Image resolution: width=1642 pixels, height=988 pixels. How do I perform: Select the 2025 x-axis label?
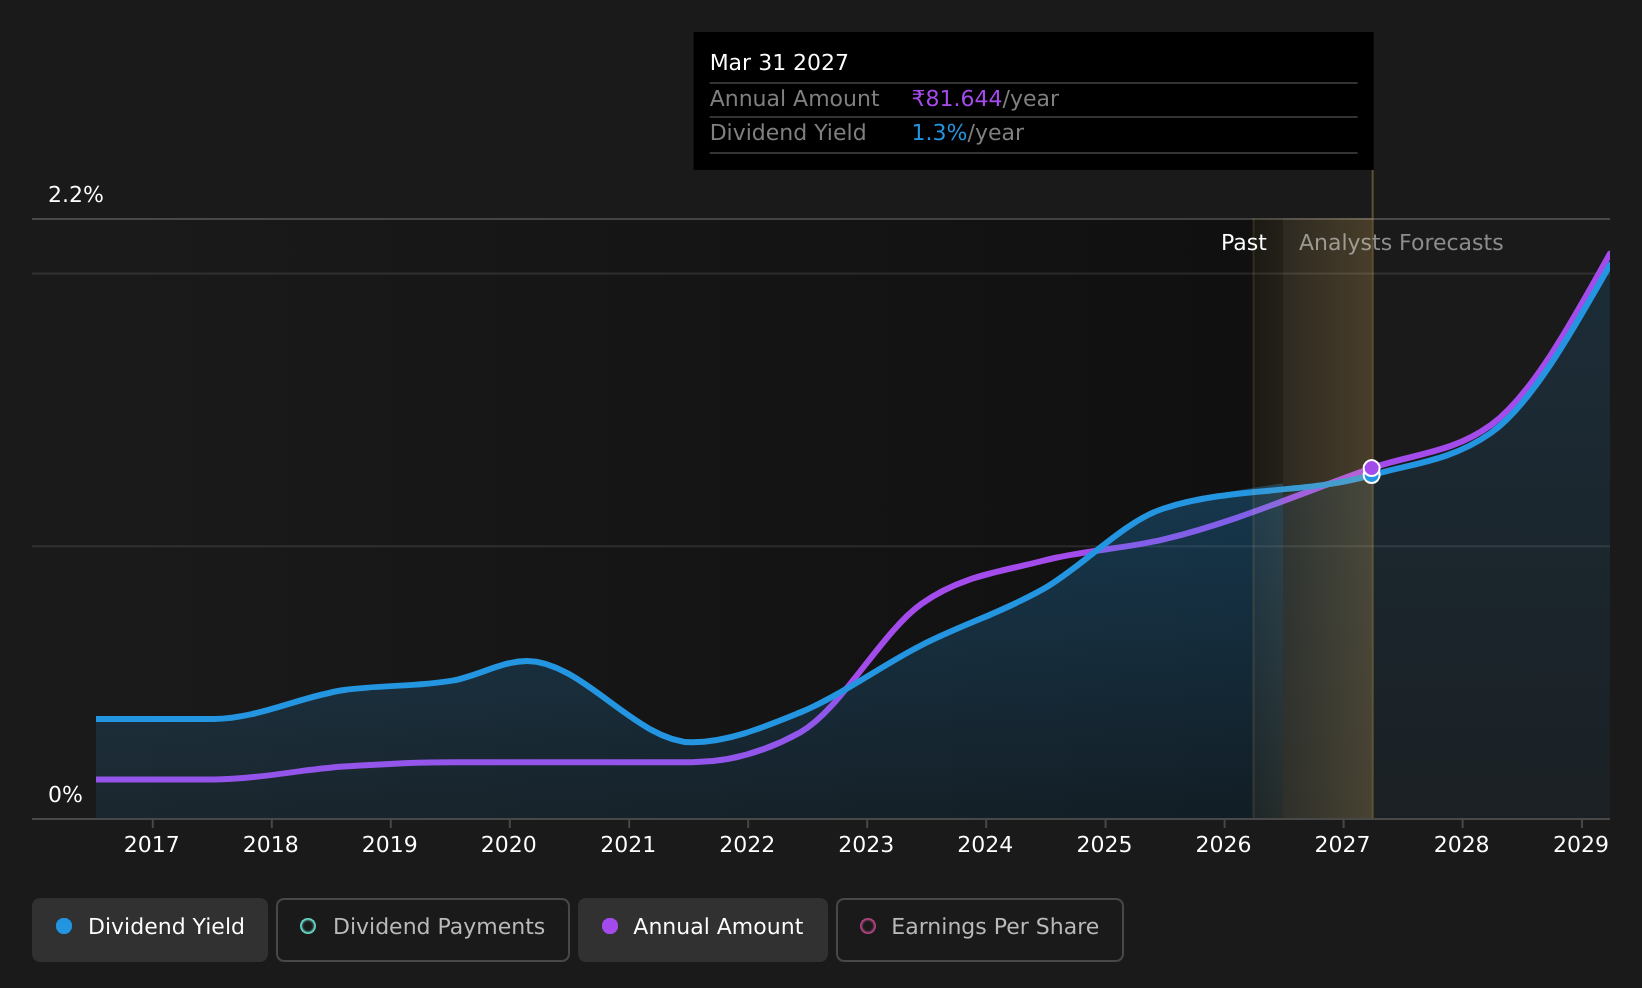[1104, 845]
